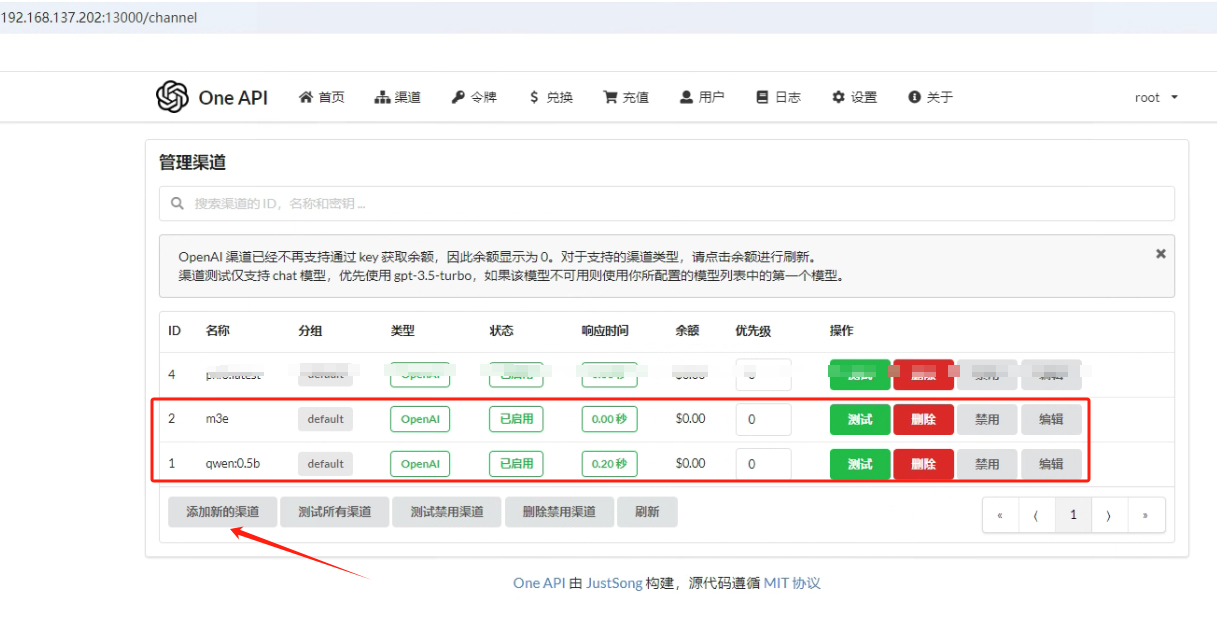Click the 0.00 秒 response time of m3e
Screen dimensions: 1217x622
(x=610, y=419)
